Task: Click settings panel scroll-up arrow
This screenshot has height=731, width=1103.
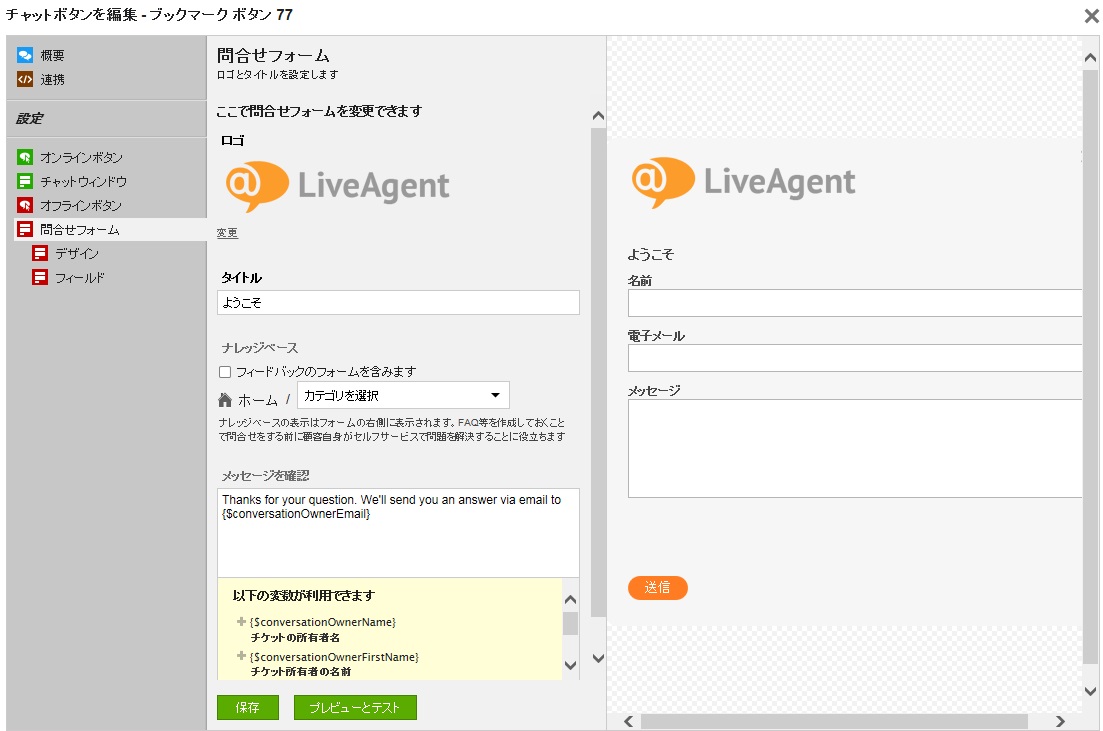Action: coord(598,116)
